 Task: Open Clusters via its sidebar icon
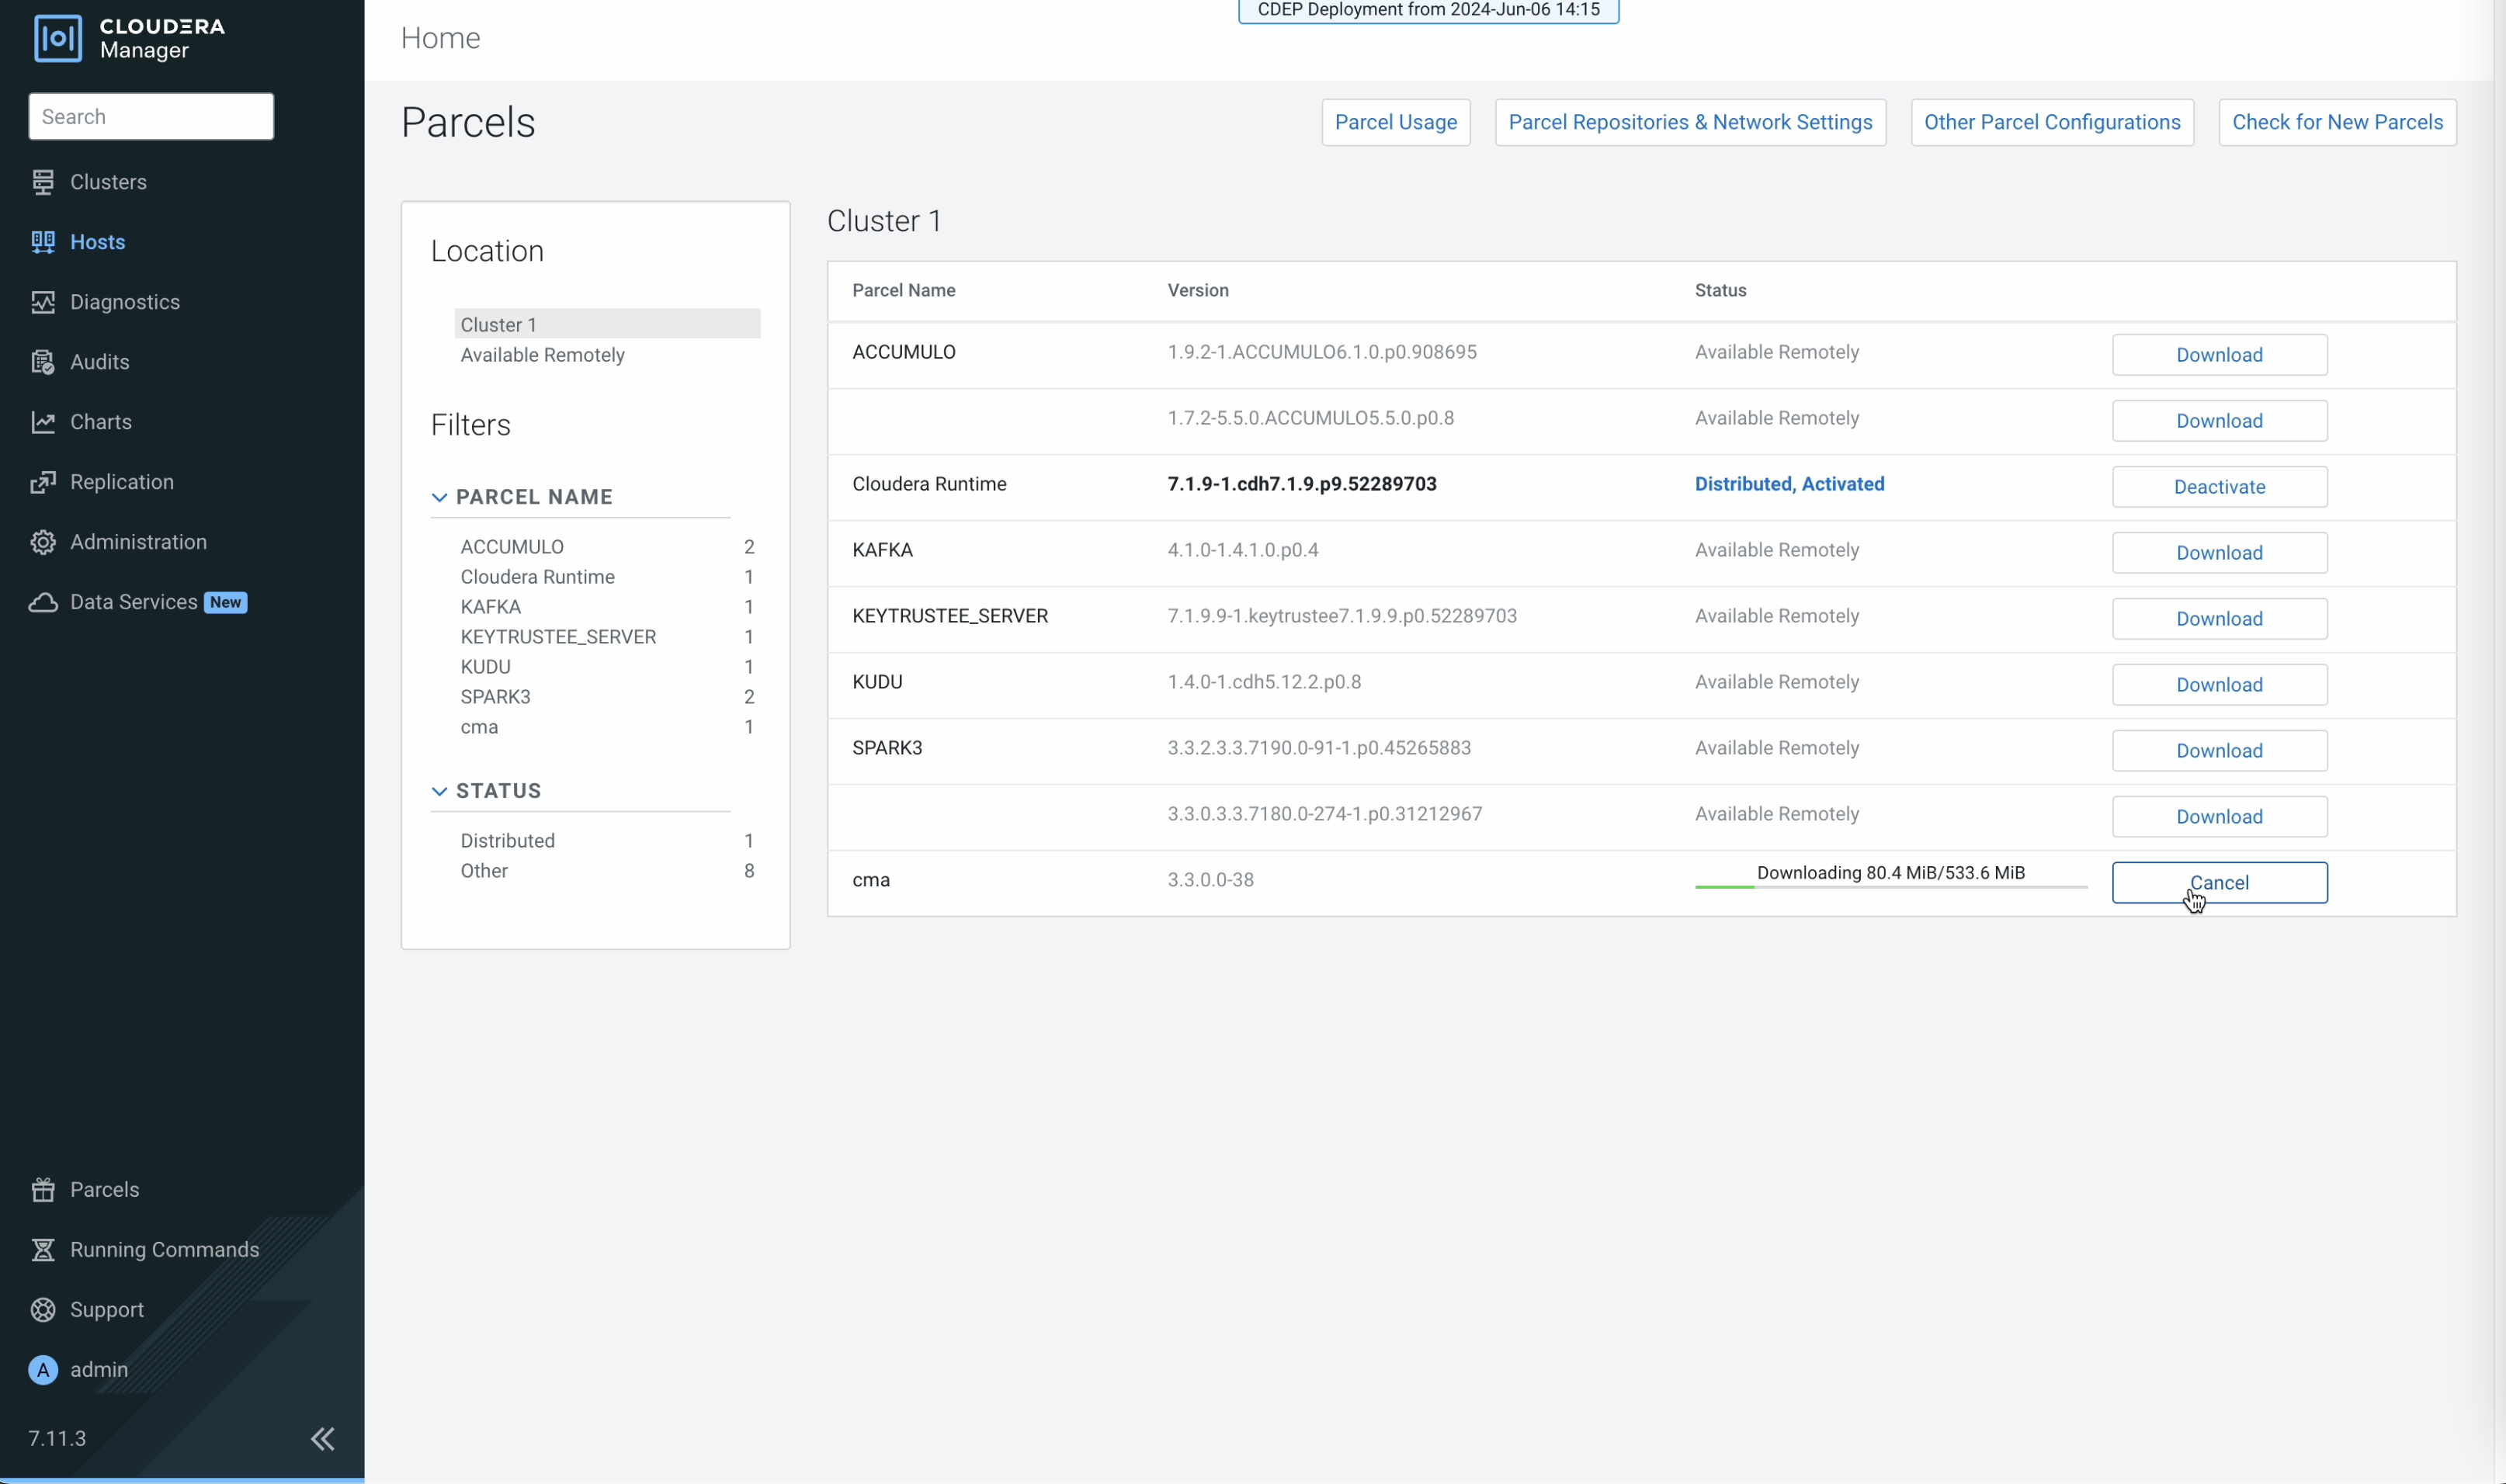coord(43,182)
